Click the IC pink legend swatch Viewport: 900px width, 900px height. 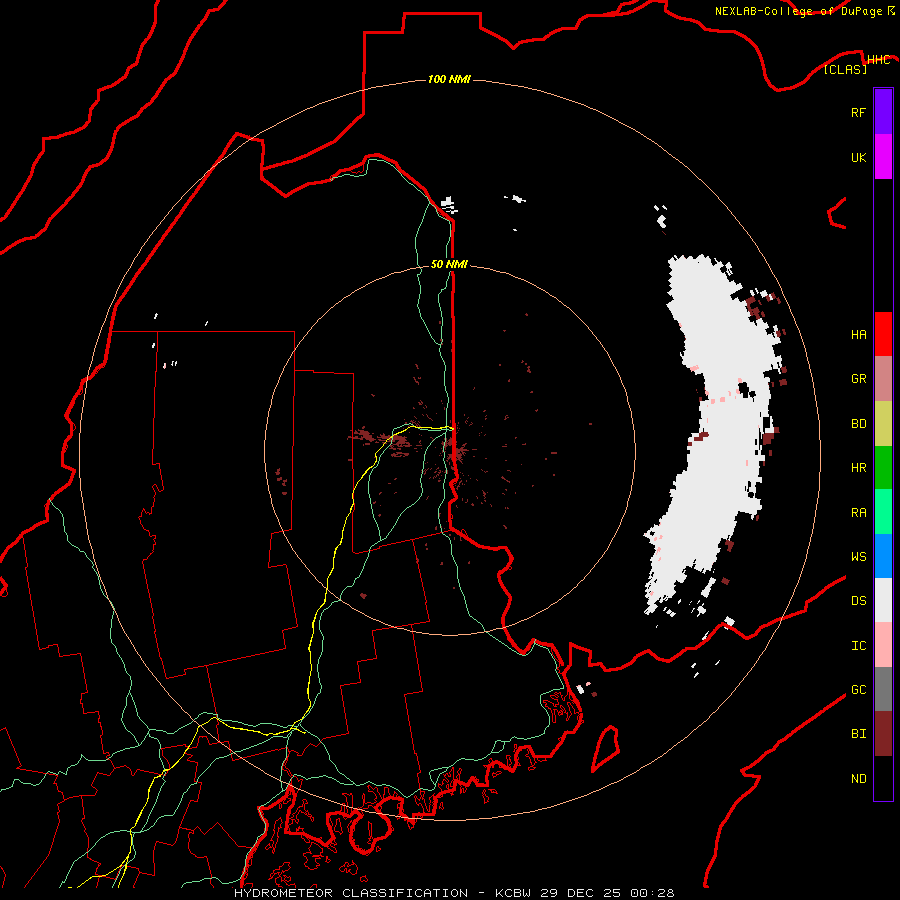[883, 645]
